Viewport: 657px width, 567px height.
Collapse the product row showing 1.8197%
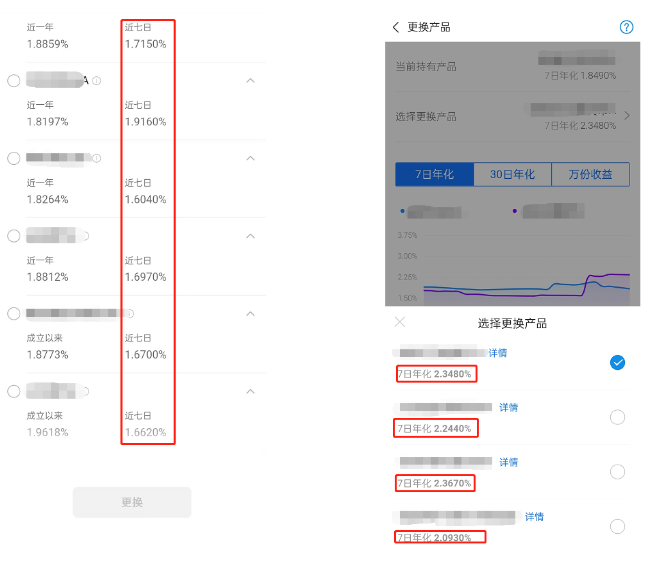click(x=250, y=80)
